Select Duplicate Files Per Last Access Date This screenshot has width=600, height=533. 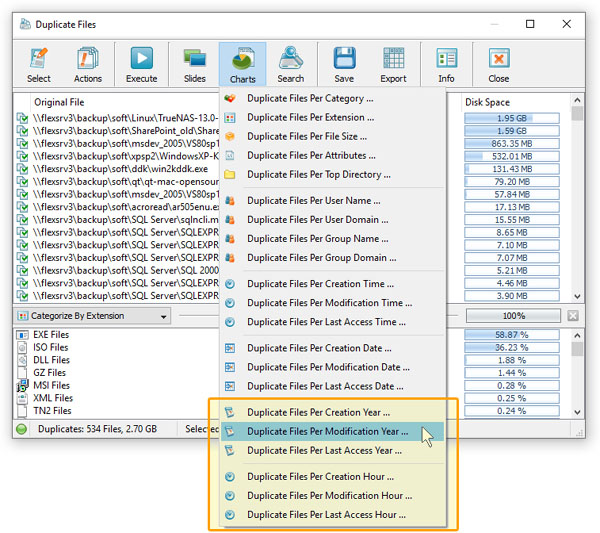click(x=332, y=387)
